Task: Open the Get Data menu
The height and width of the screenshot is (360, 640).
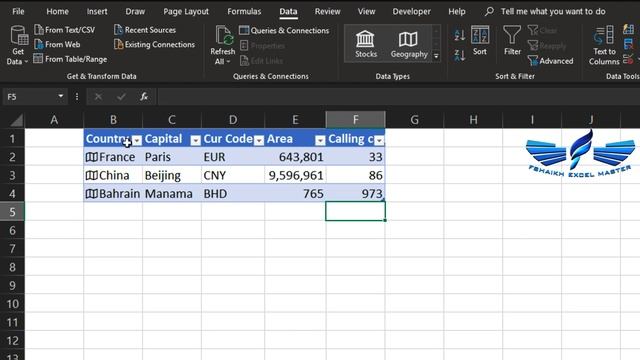Action: pyautogui.click(x=18, y=46)
